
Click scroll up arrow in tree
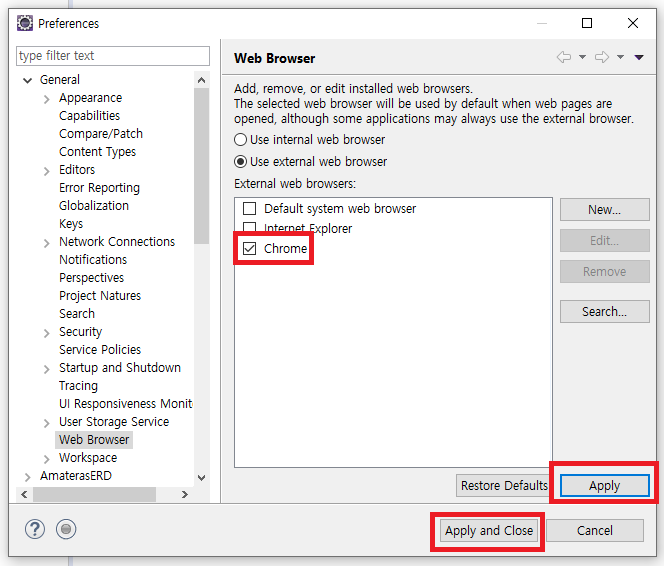tap(202, 80)
